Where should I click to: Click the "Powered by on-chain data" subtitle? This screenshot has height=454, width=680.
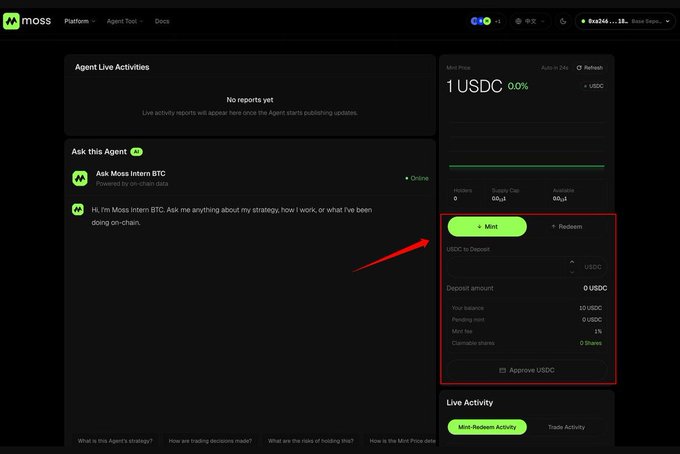(x=132, y=184)
